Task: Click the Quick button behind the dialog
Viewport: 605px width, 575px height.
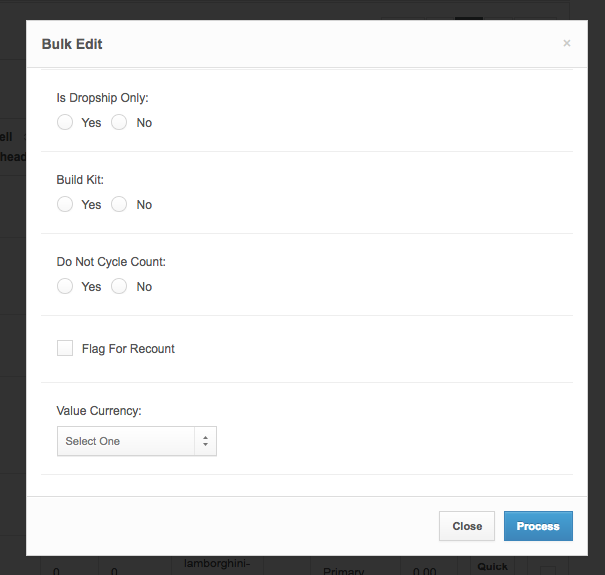Action: 492,566
